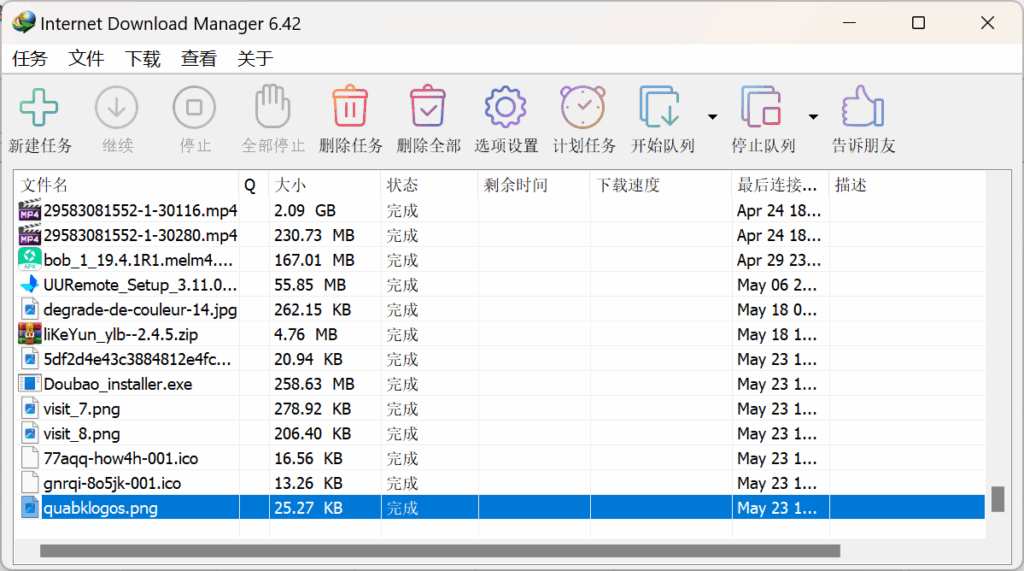1024x571 pixels.
Task: Select file visit_8.png
Action: click(82, 434)
